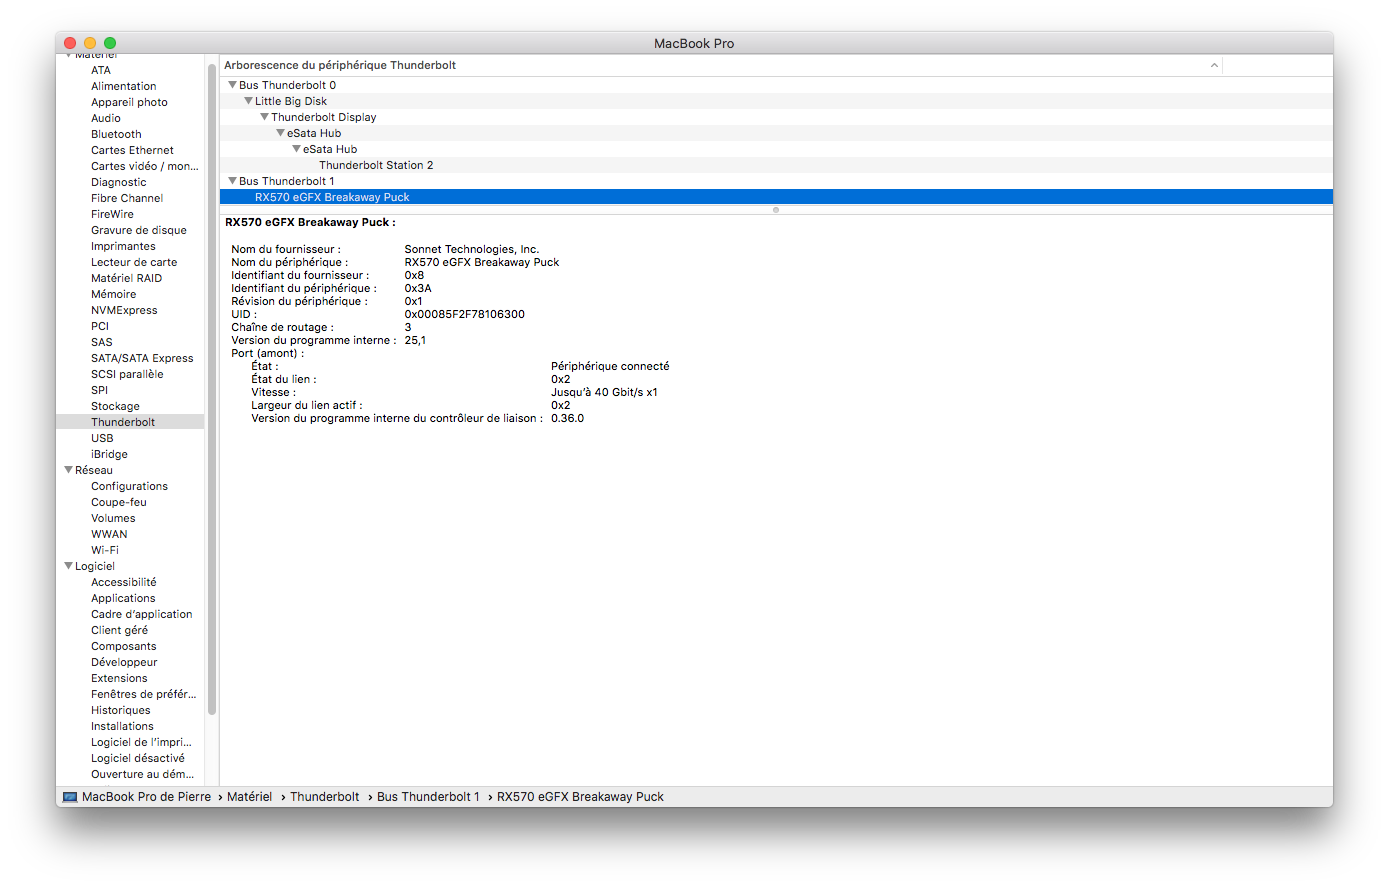Collapse the Bus Thunderbolt 0 tree node
This screenshot has width=1389, height=887.
(x=232, y=85)
